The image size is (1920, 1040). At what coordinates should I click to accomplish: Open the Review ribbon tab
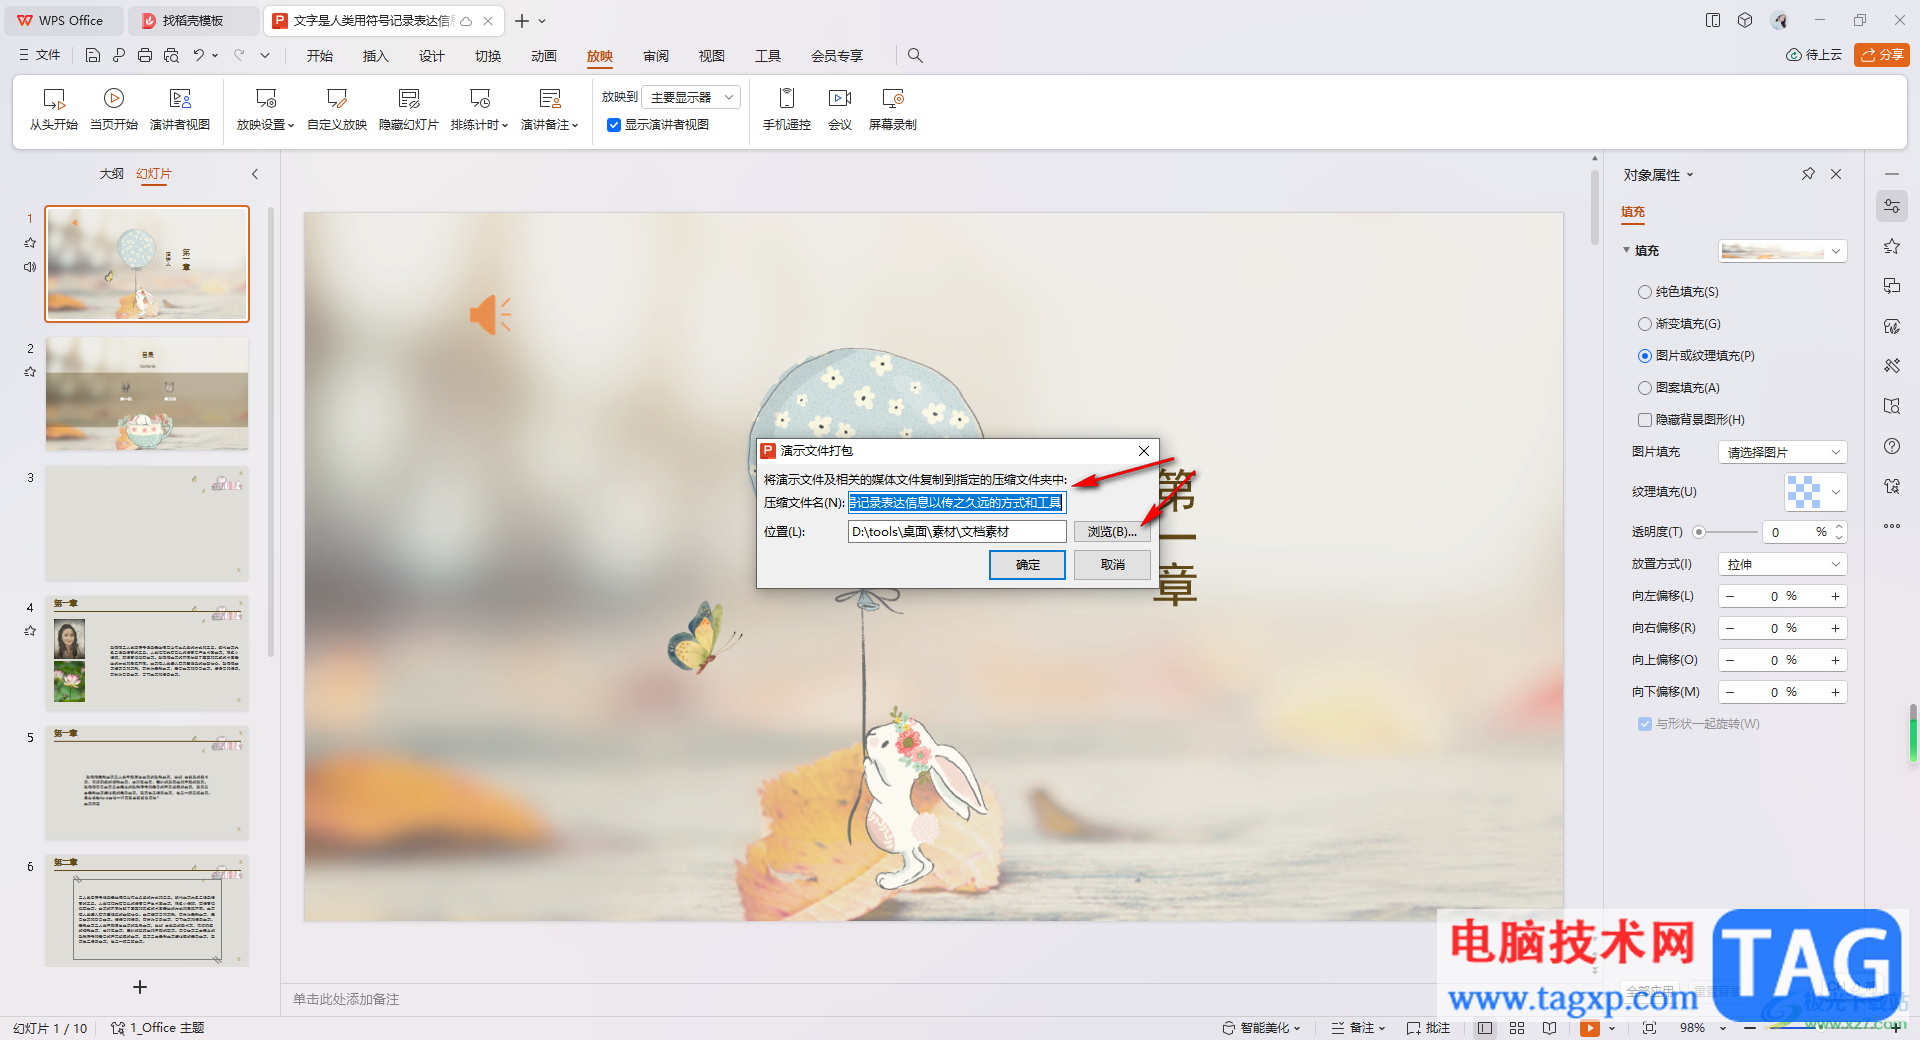pyautogui.click(x=656, y=56)
